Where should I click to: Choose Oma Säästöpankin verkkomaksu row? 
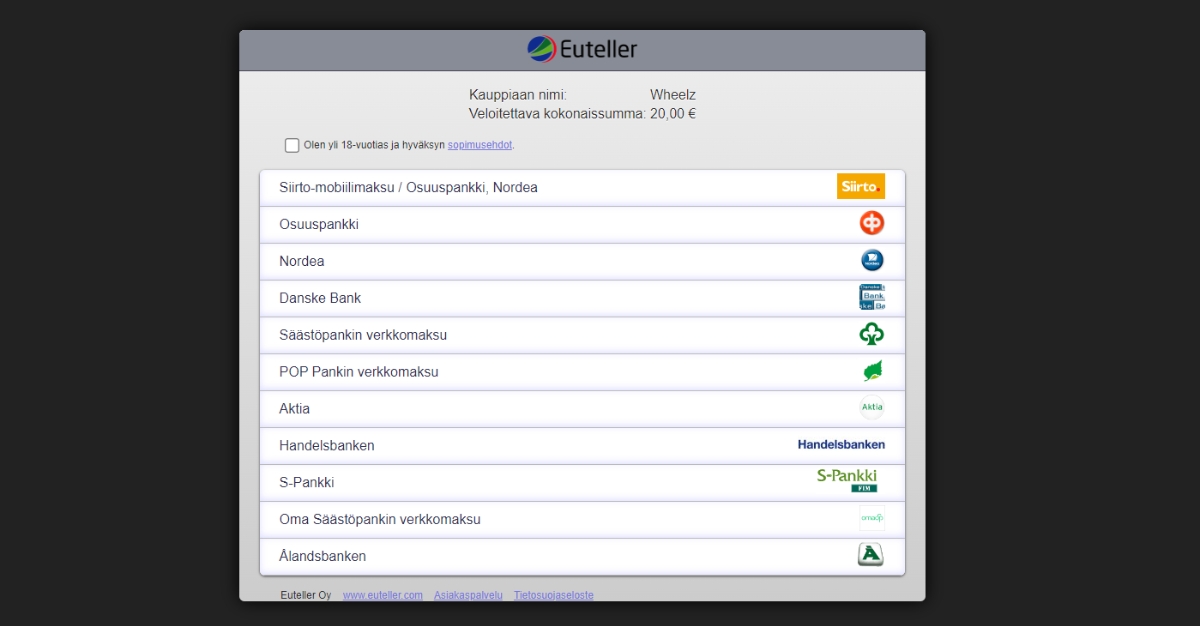[x=582, y=520]
